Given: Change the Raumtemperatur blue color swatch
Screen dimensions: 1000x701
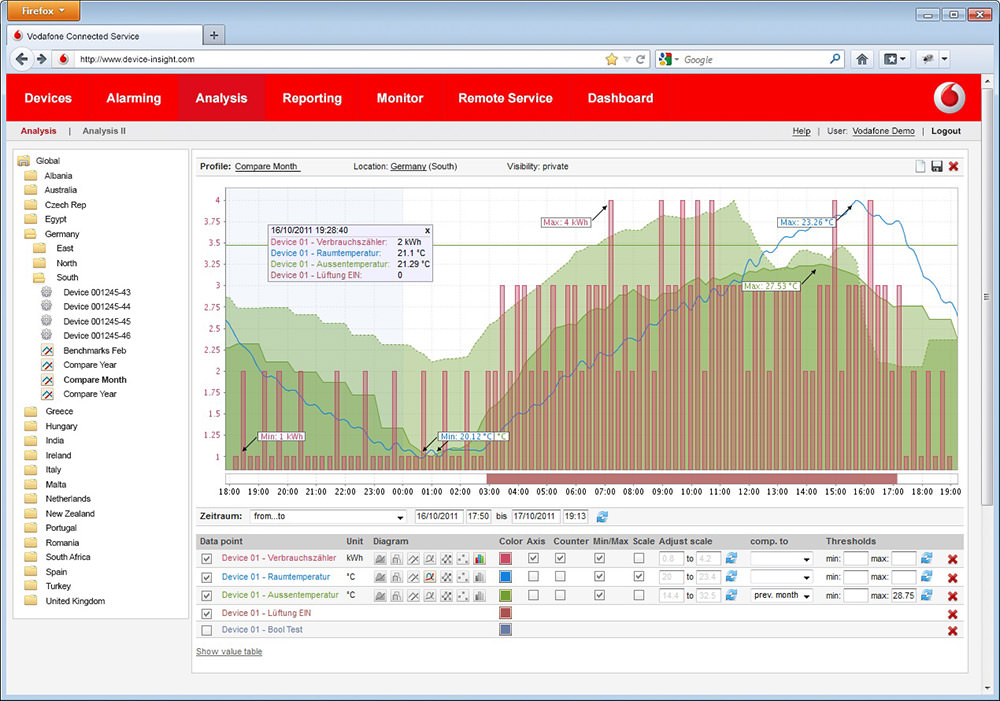Looking at the screenshot, I should [505, 577].
